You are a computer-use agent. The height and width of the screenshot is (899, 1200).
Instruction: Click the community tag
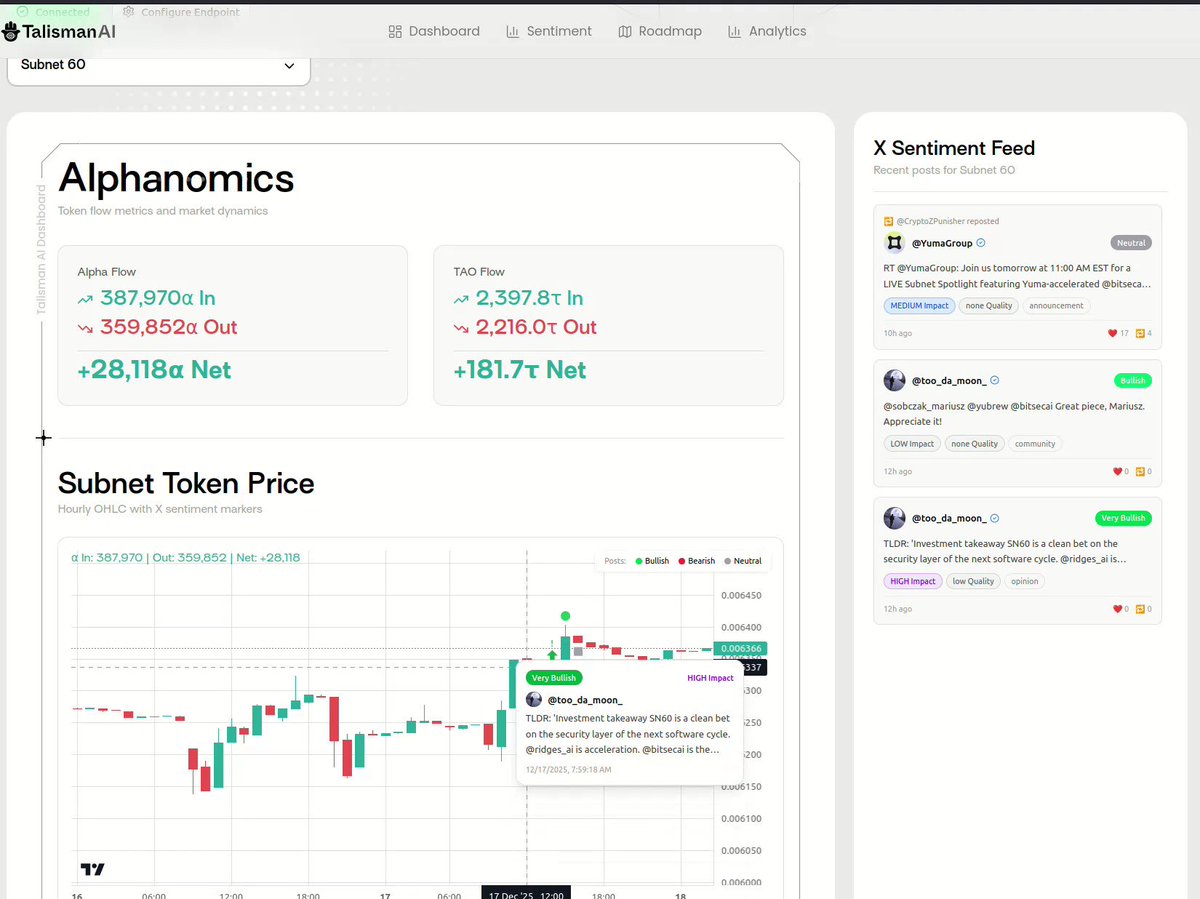coord(1035,444)
